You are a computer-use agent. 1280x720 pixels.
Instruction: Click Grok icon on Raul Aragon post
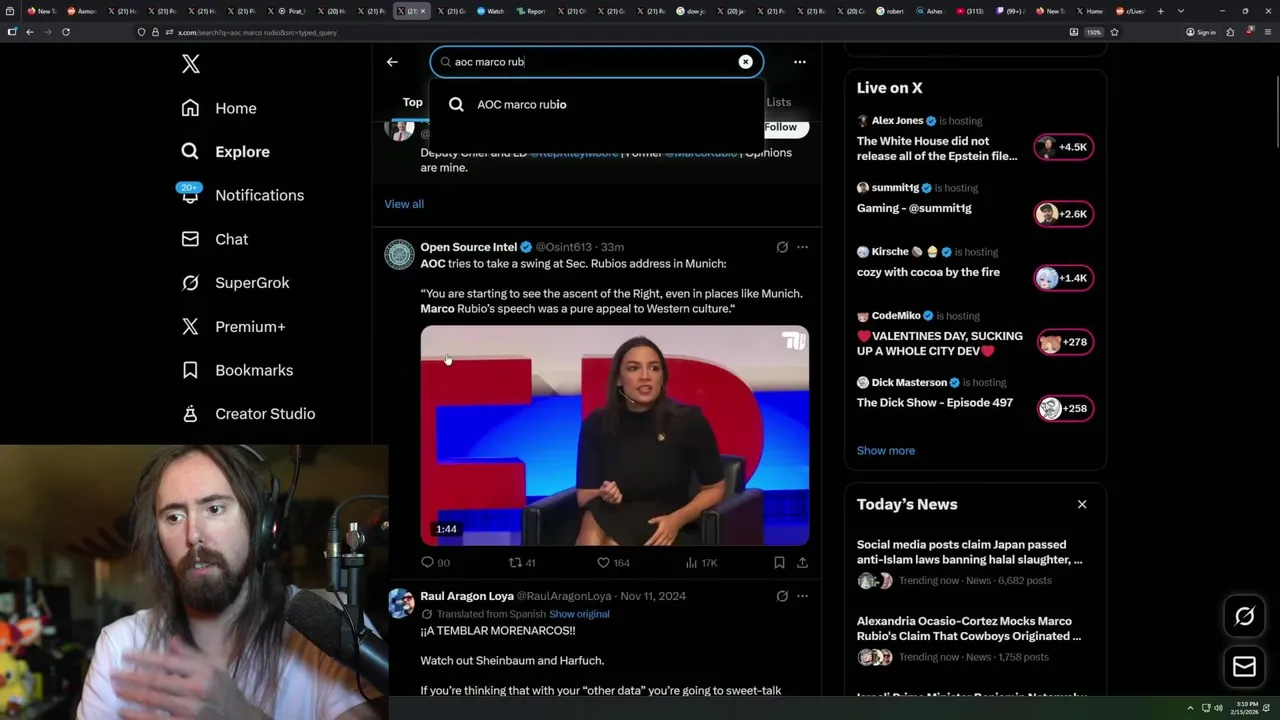pos(782,596)
